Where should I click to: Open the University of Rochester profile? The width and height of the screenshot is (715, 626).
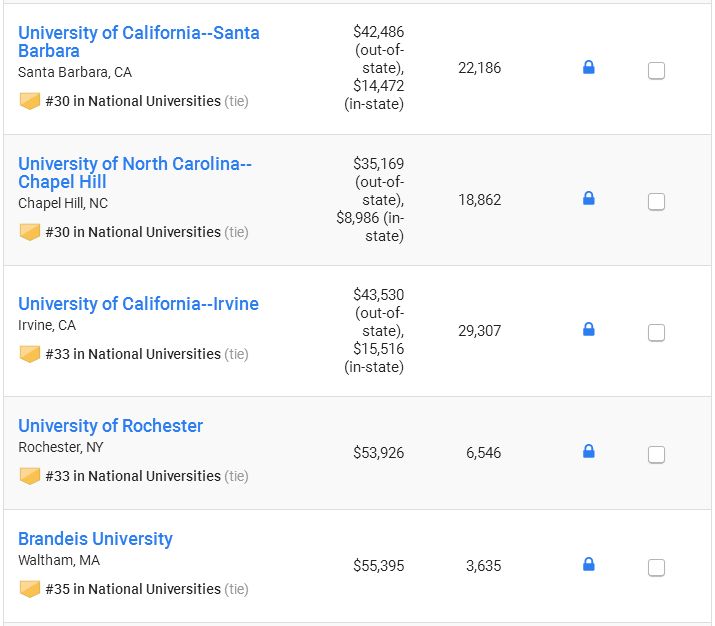click(110, 426)
